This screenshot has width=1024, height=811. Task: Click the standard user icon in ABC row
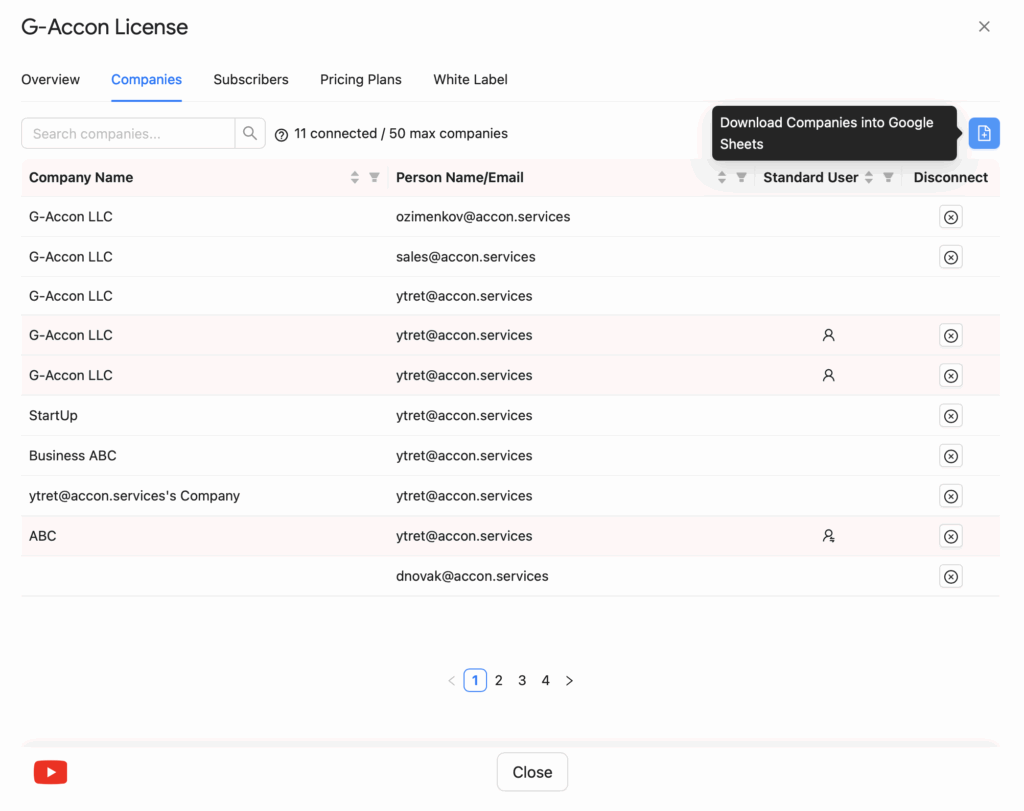828,536
